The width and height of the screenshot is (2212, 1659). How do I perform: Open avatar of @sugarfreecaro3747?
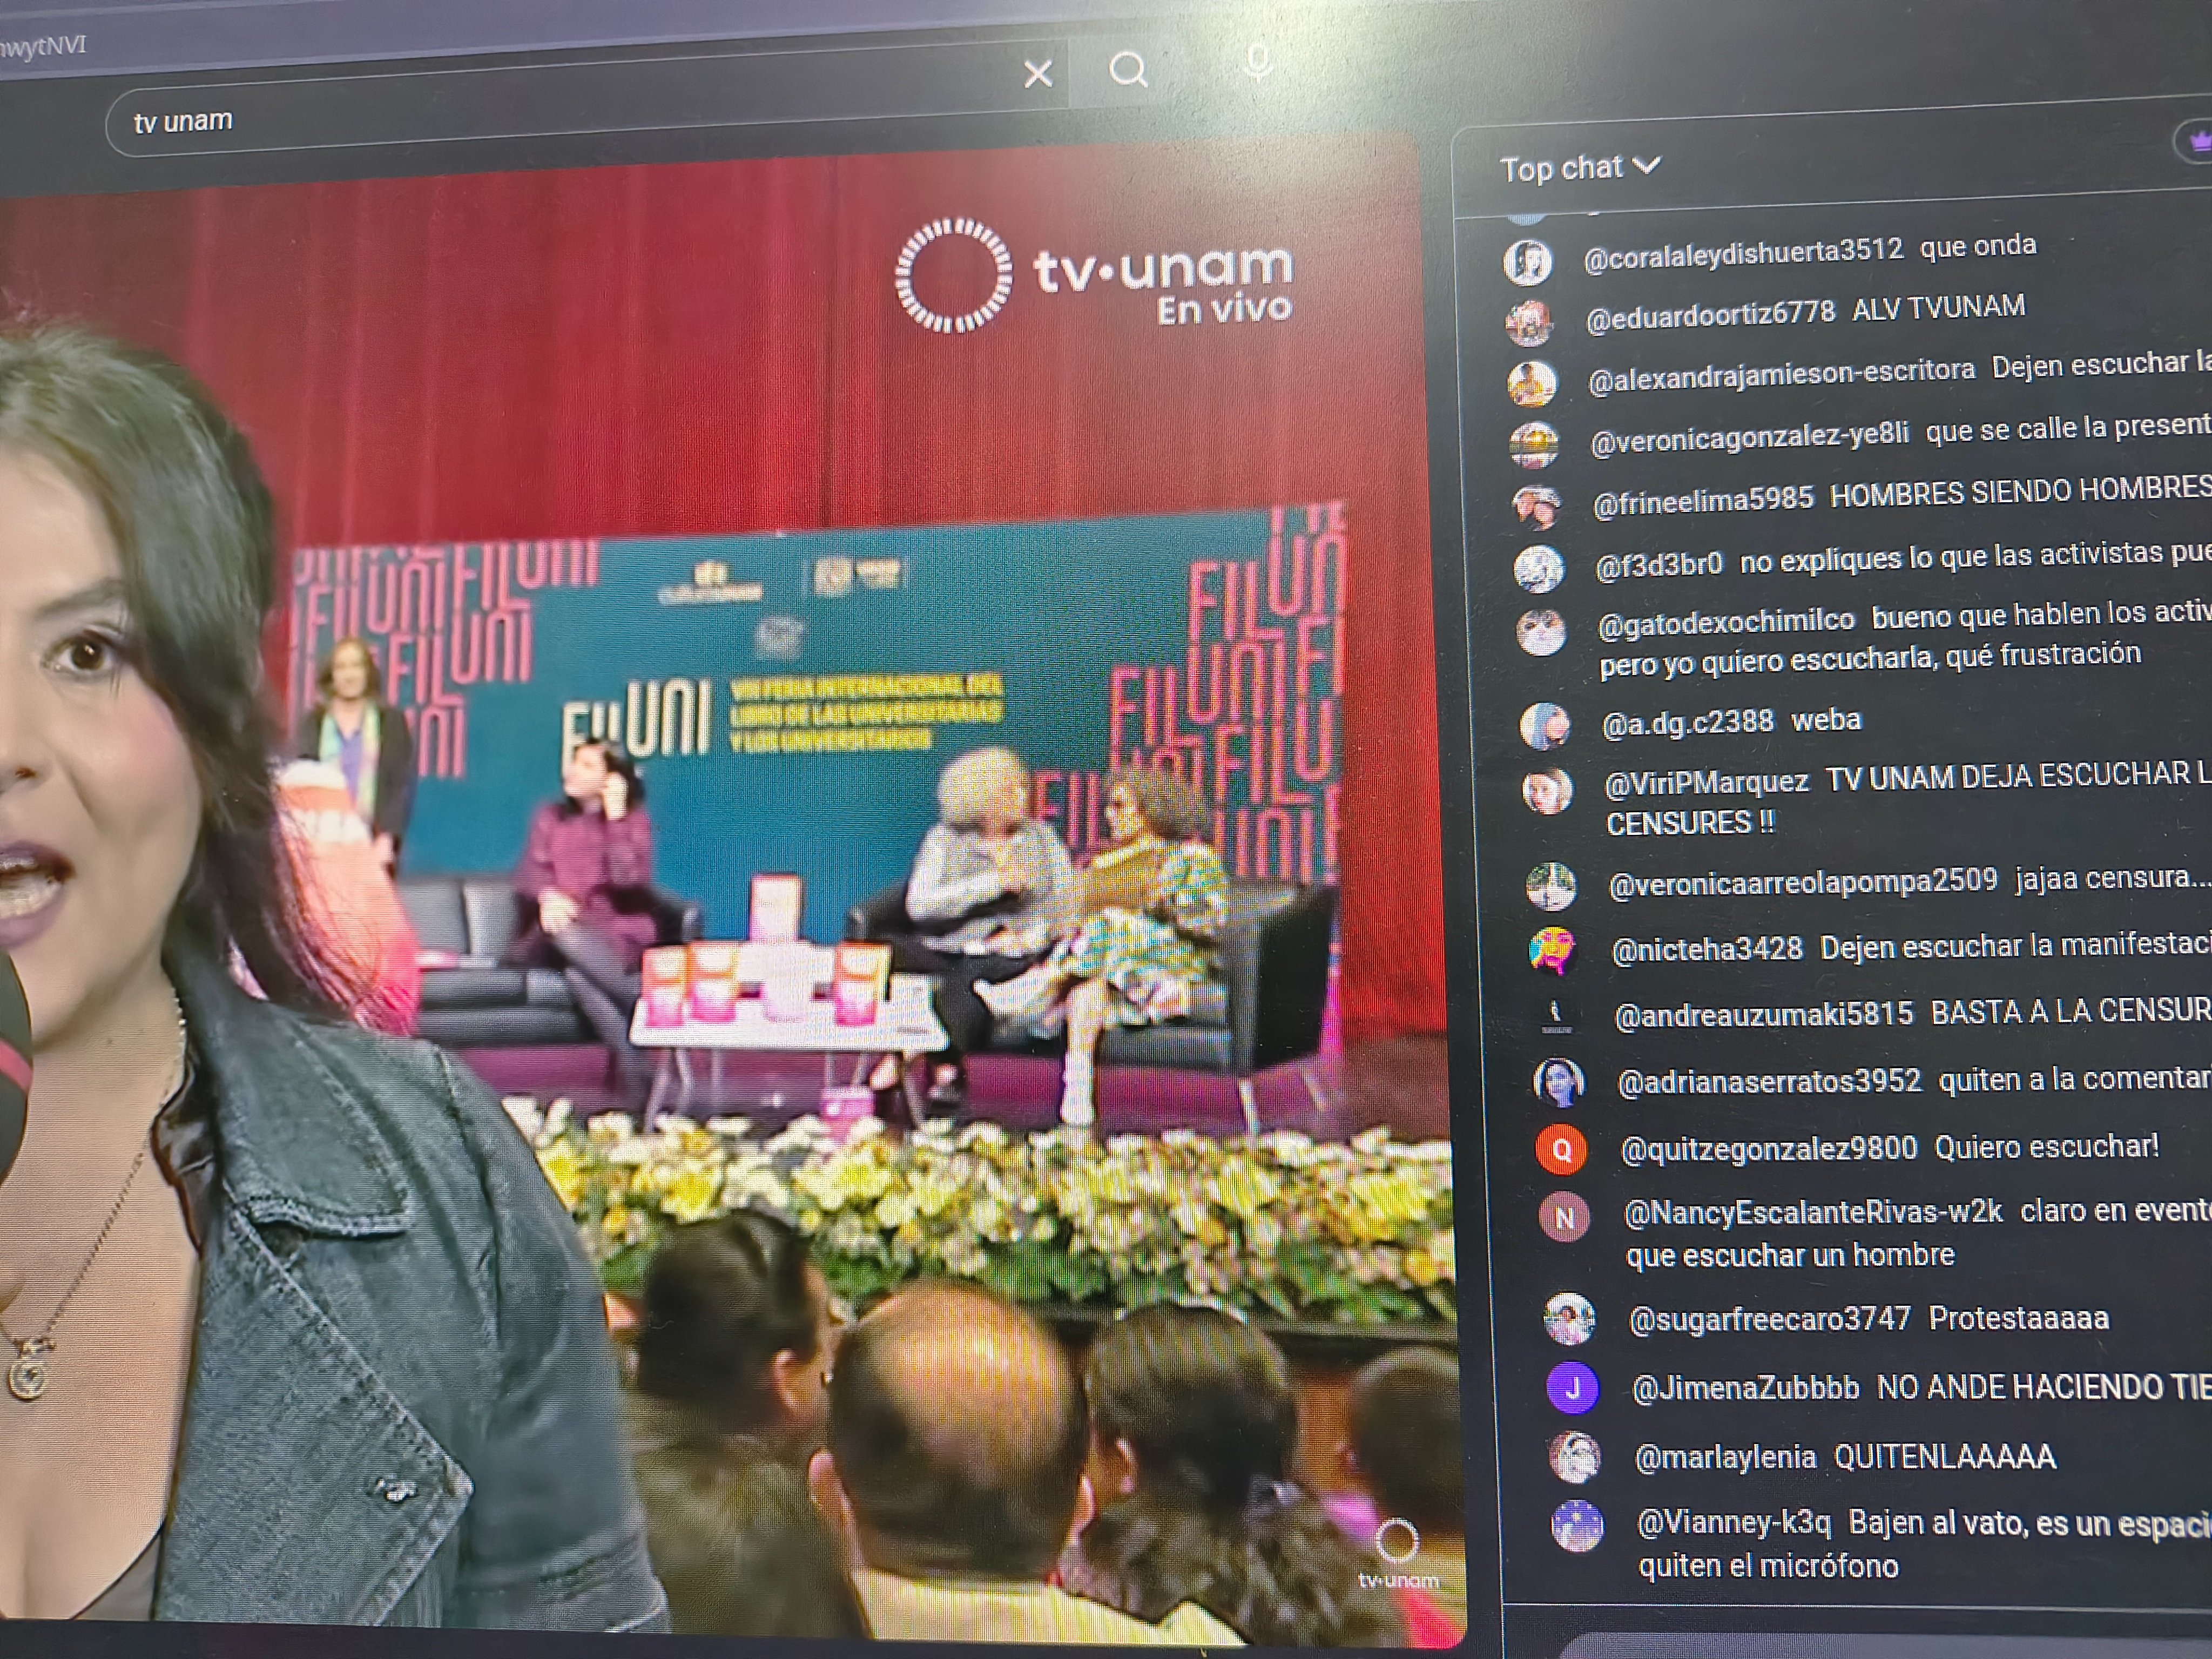[1568, 1319]
